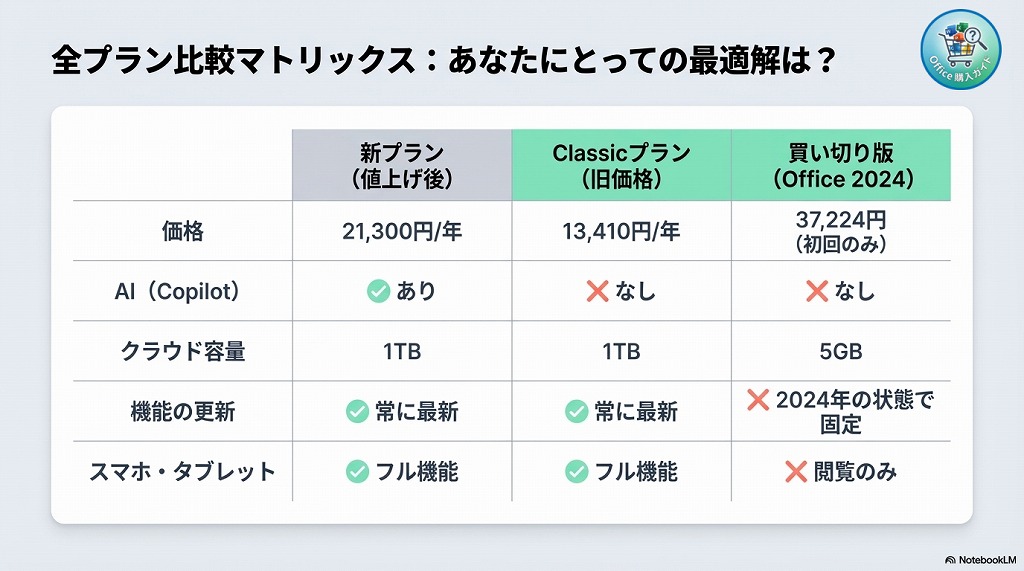Click the 13,410円/年 price cell
Viewport: 1024px width, 571px height.
pyautogui.click(x=621, y=232)
